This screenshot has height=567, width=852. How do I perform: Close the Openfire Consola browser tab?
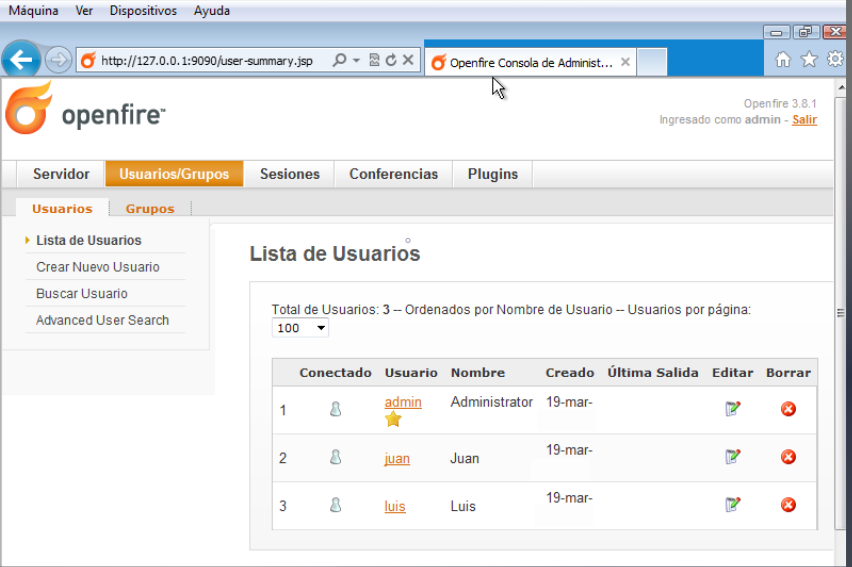pos(626,62)
